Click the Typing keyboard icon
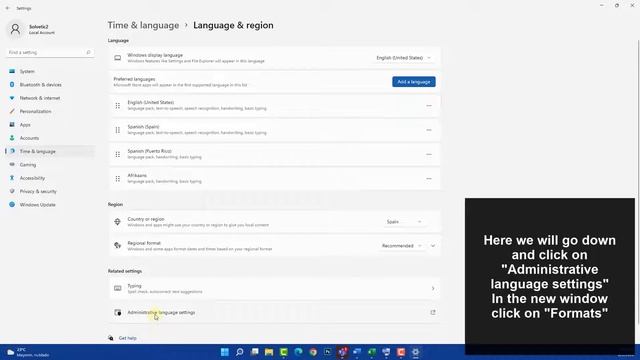 [x=118, y=289]
